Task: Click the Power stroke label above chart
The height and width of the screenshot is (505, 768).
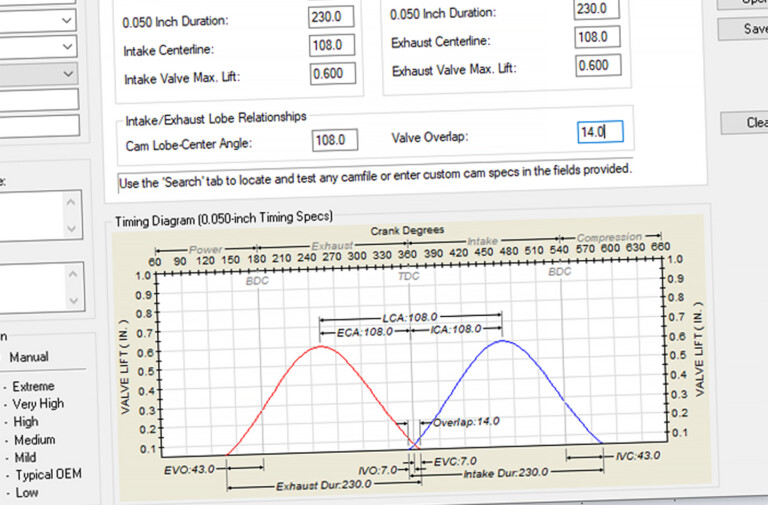Action: pos(206,250)
